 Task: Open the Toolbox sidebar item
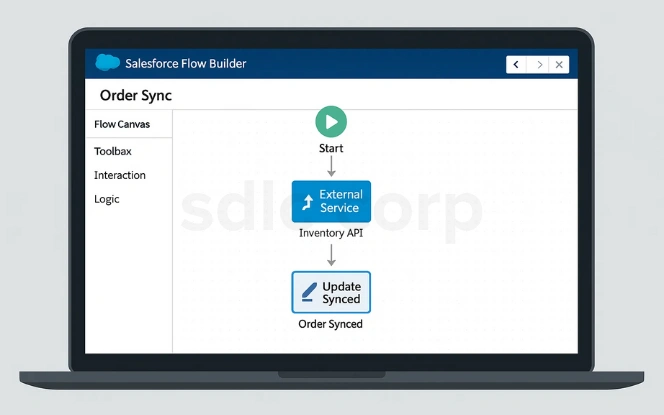(x=113, y=151)
